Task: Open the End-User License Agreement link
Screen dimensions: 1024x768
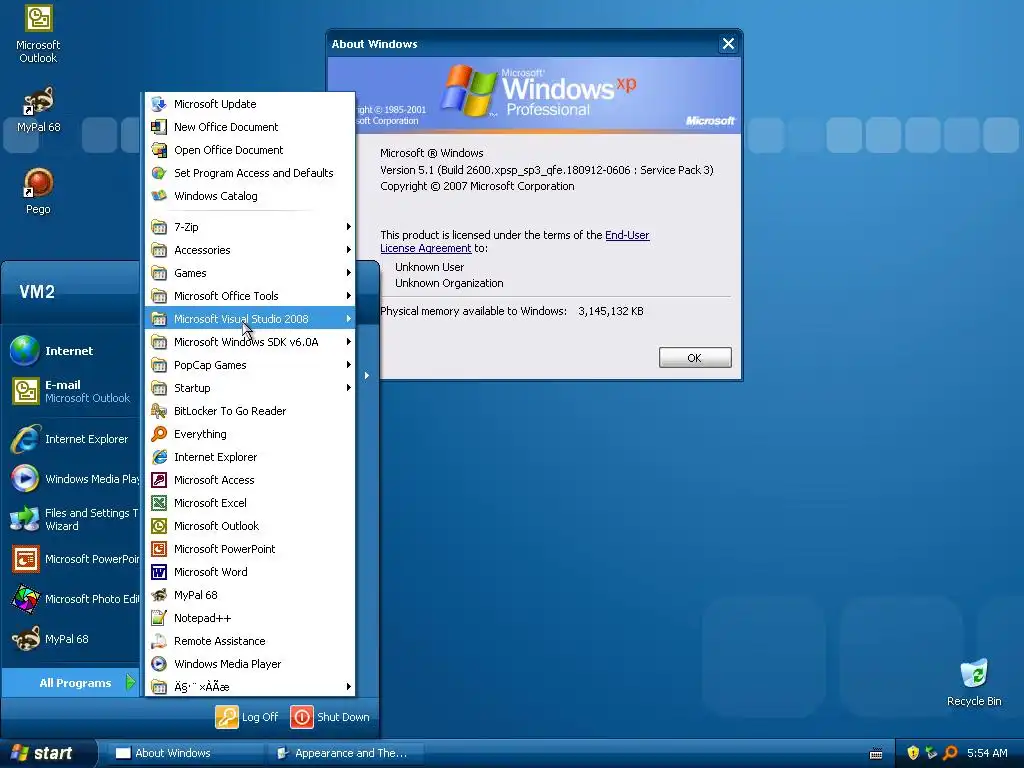Action: point(515,242)
